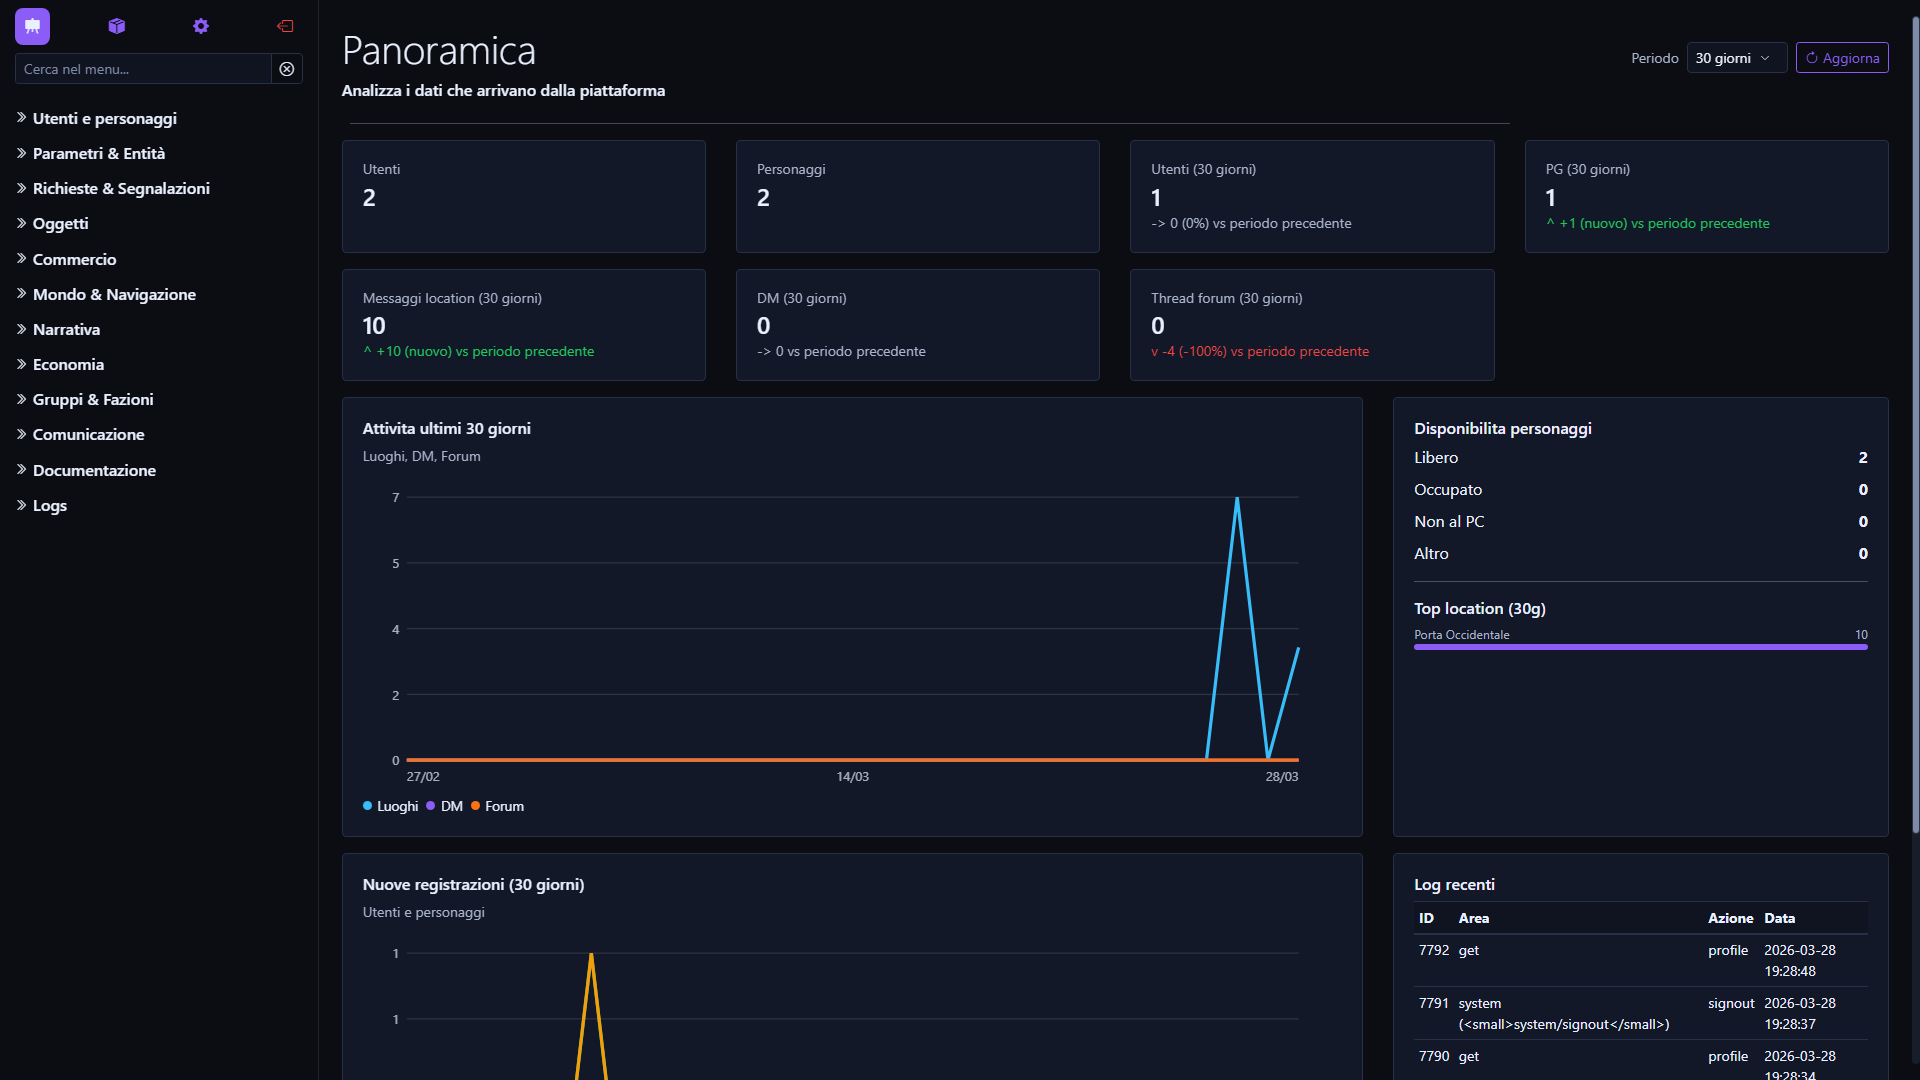Toggle the Lughi series in chart legend

pos(391,806)
